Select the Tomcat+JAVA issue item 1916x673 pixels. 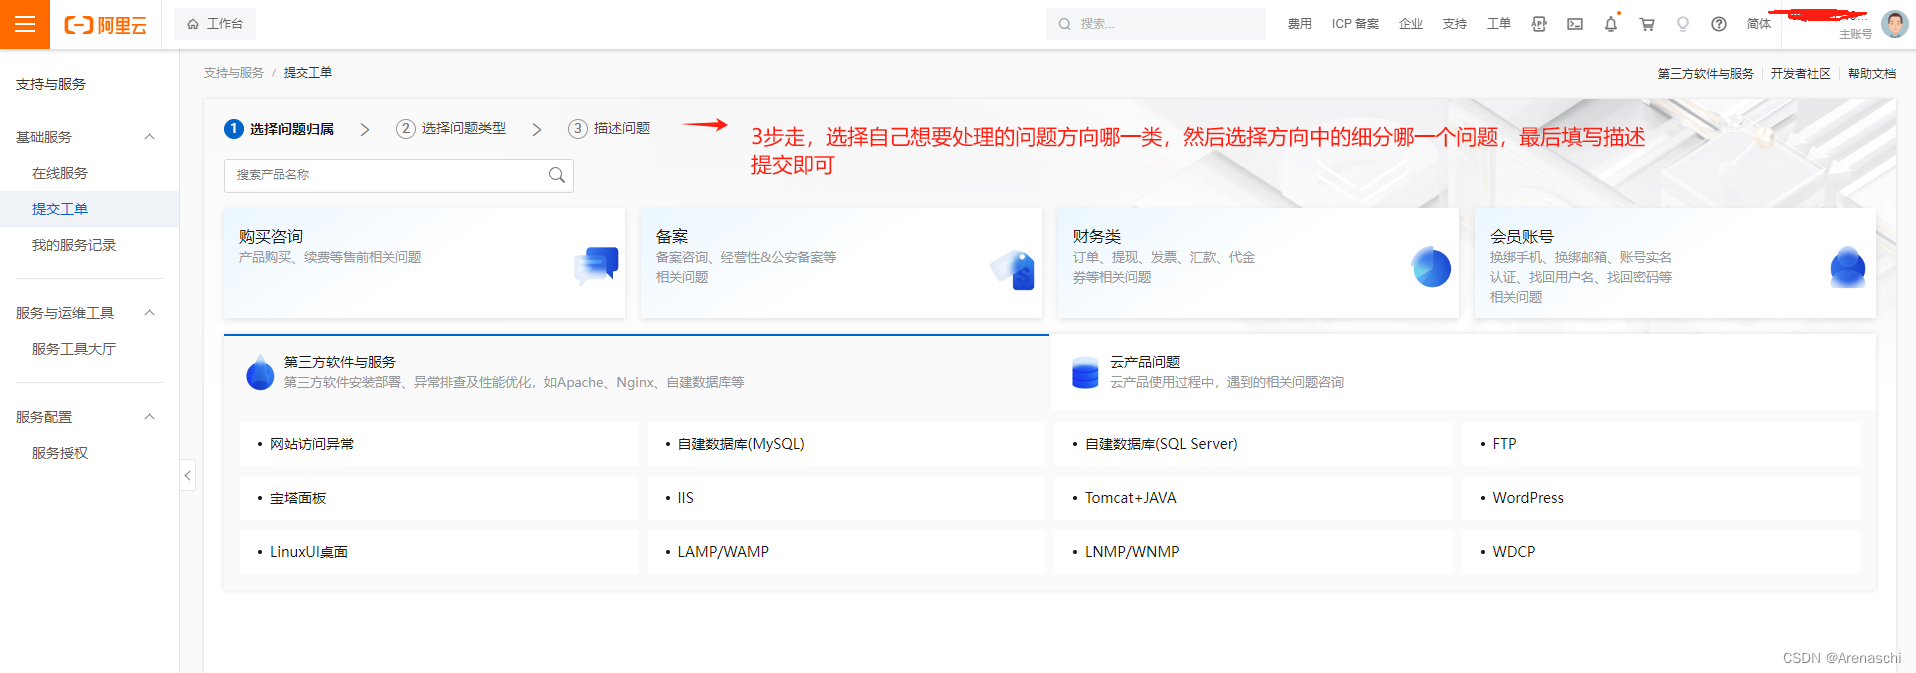point(1254,498)
